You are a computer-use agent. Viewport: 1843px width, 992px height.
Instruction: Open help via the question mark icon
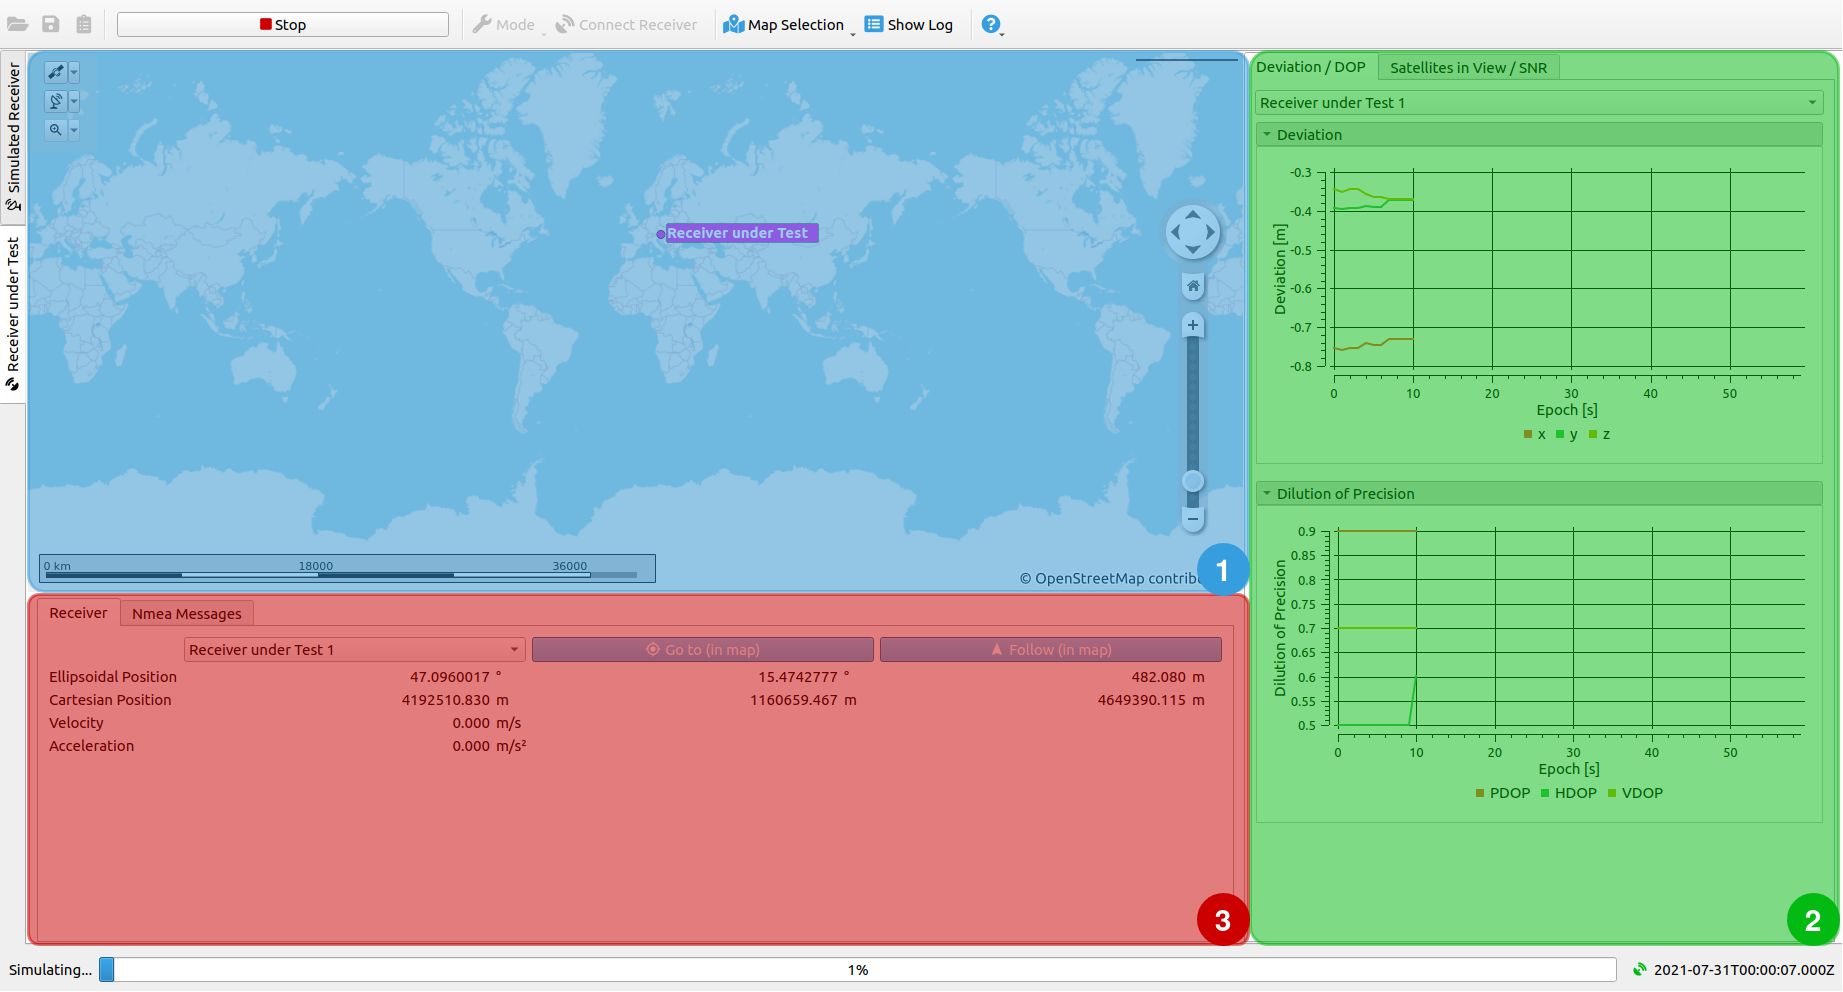989,23
